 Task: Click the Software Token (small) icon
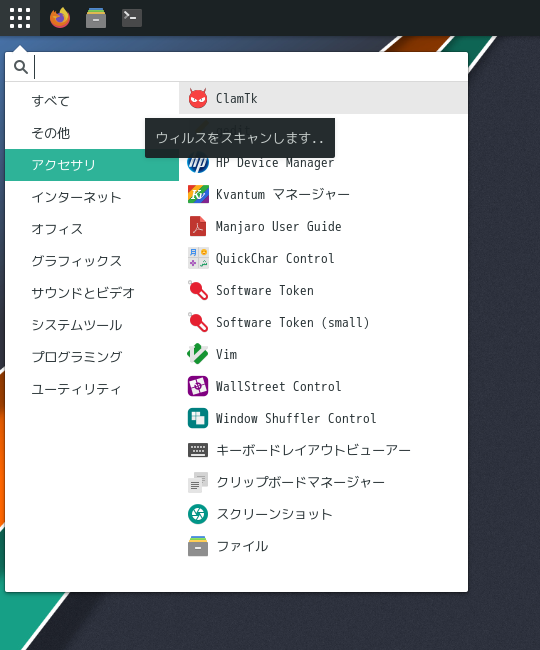tap(198, 322)
